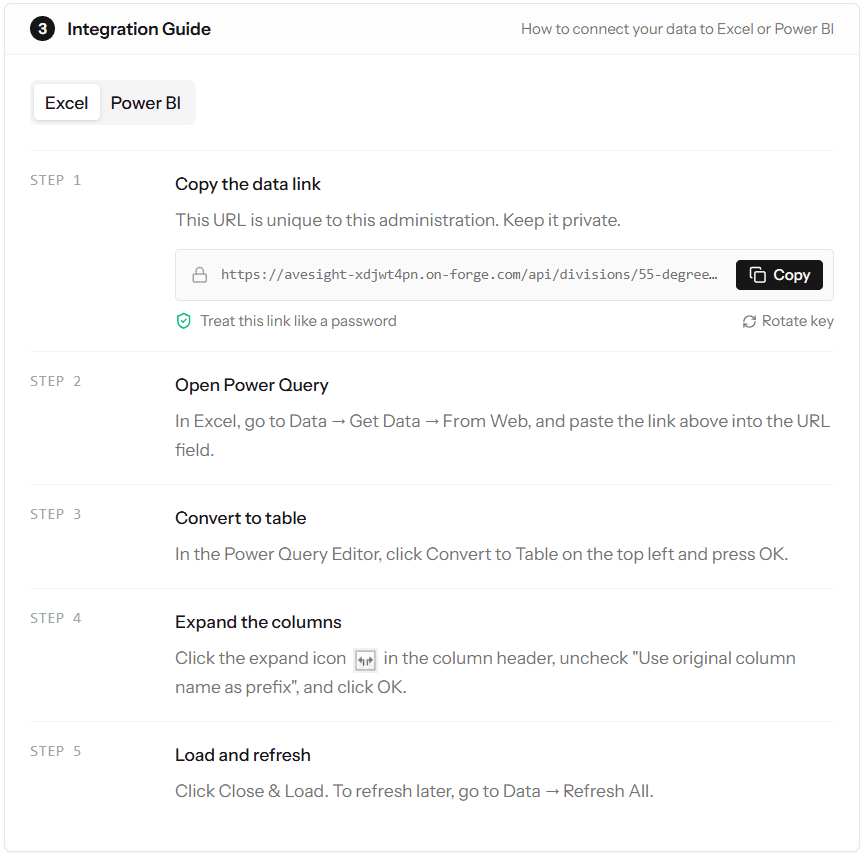
Task: Click the Integration Guide heading
Action: tap(139, 29)
